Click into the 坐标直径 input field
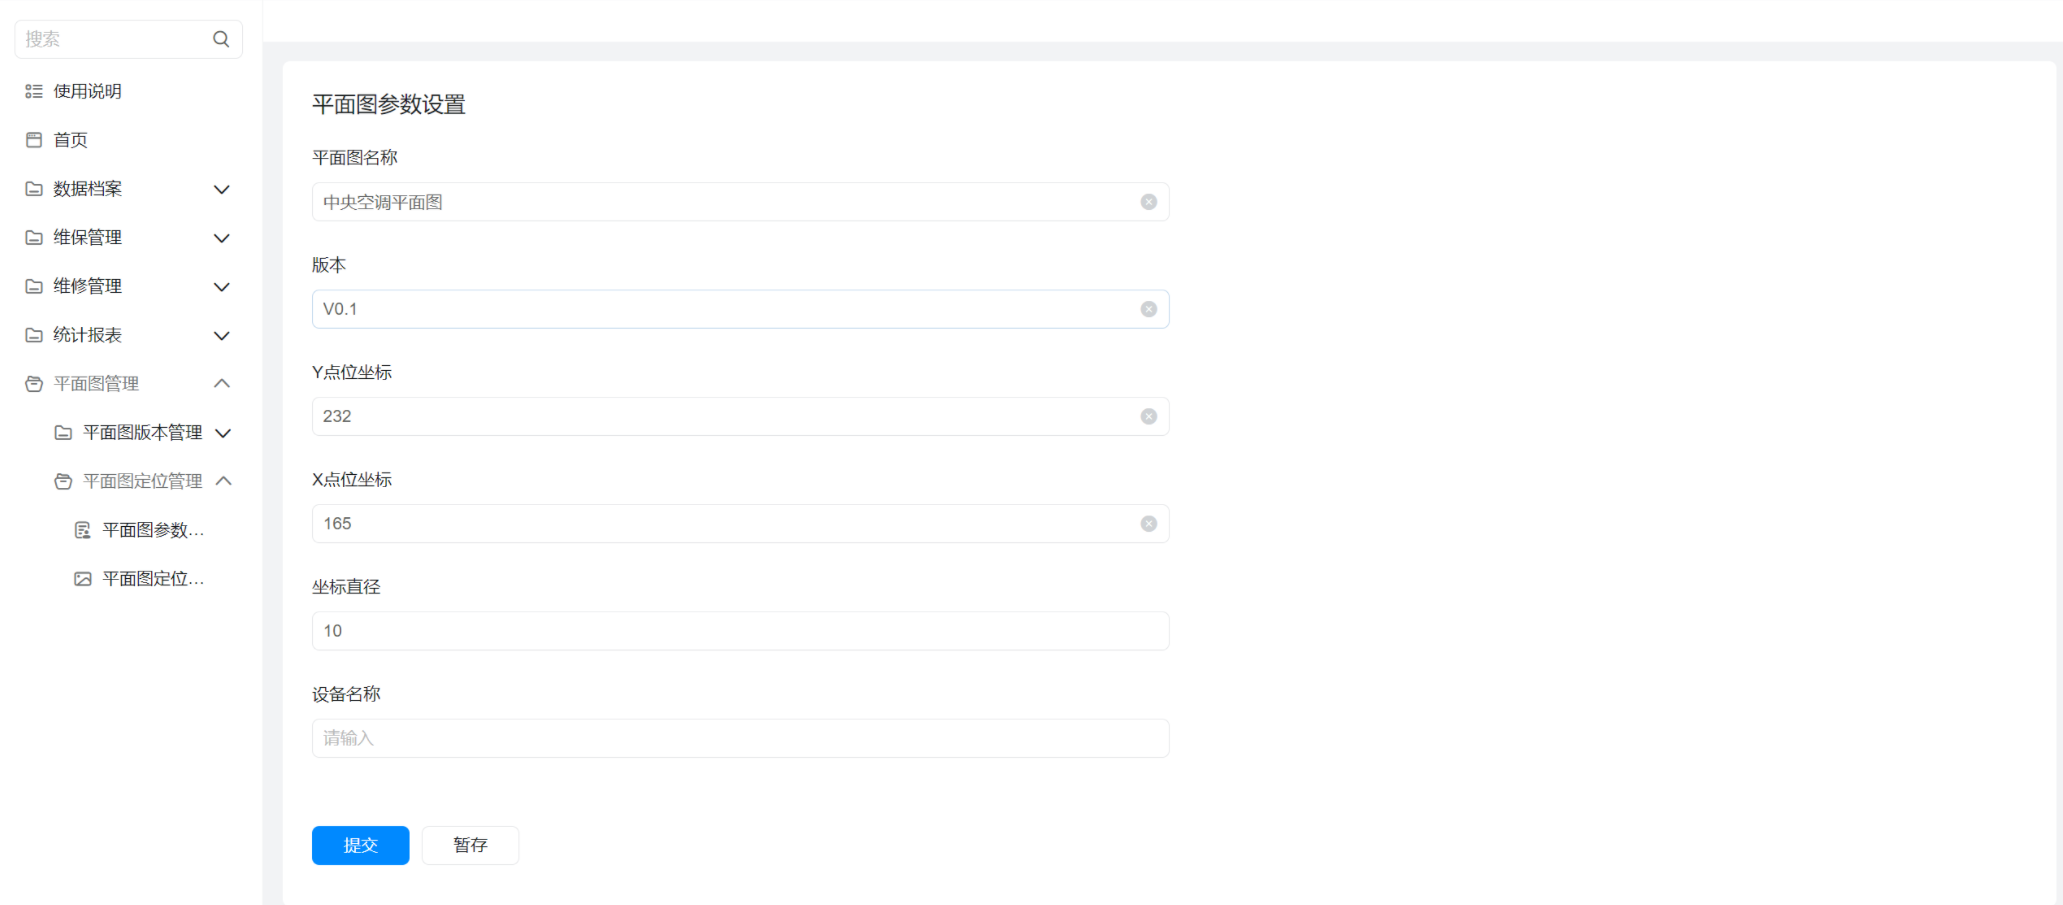2063x905 pixels. tap(740, 631)
